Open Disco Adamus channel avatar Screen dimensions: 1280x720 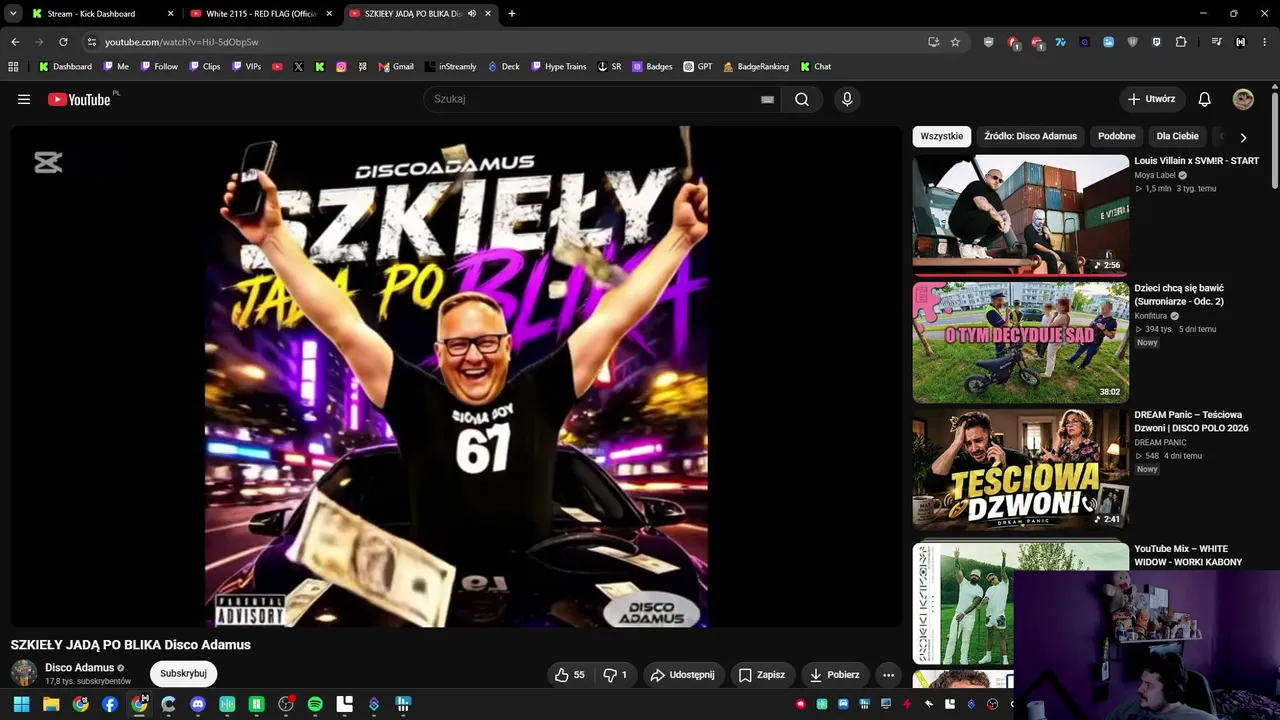[x=24, y=673]
